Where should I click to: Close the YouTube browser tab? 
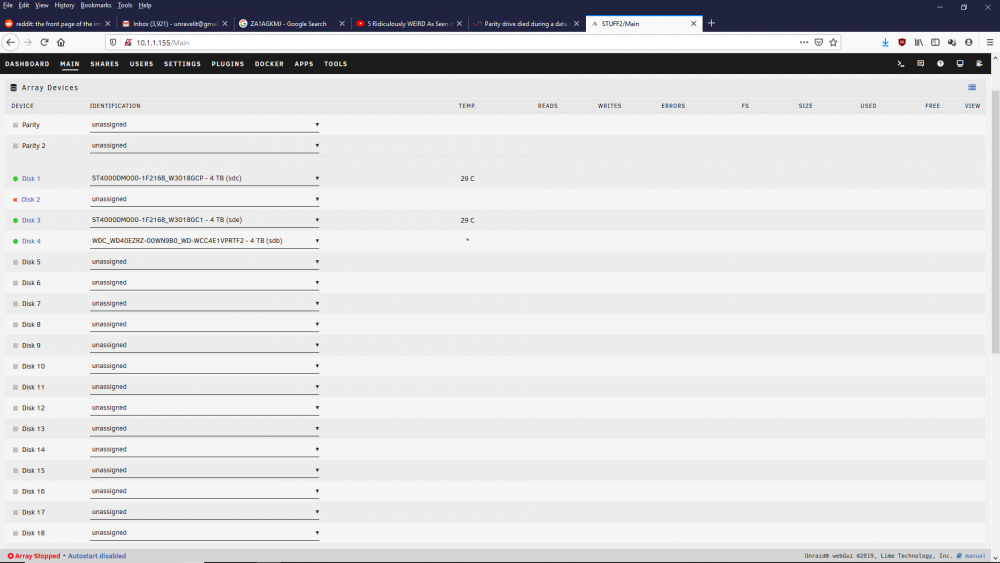[x=459, y=24]
